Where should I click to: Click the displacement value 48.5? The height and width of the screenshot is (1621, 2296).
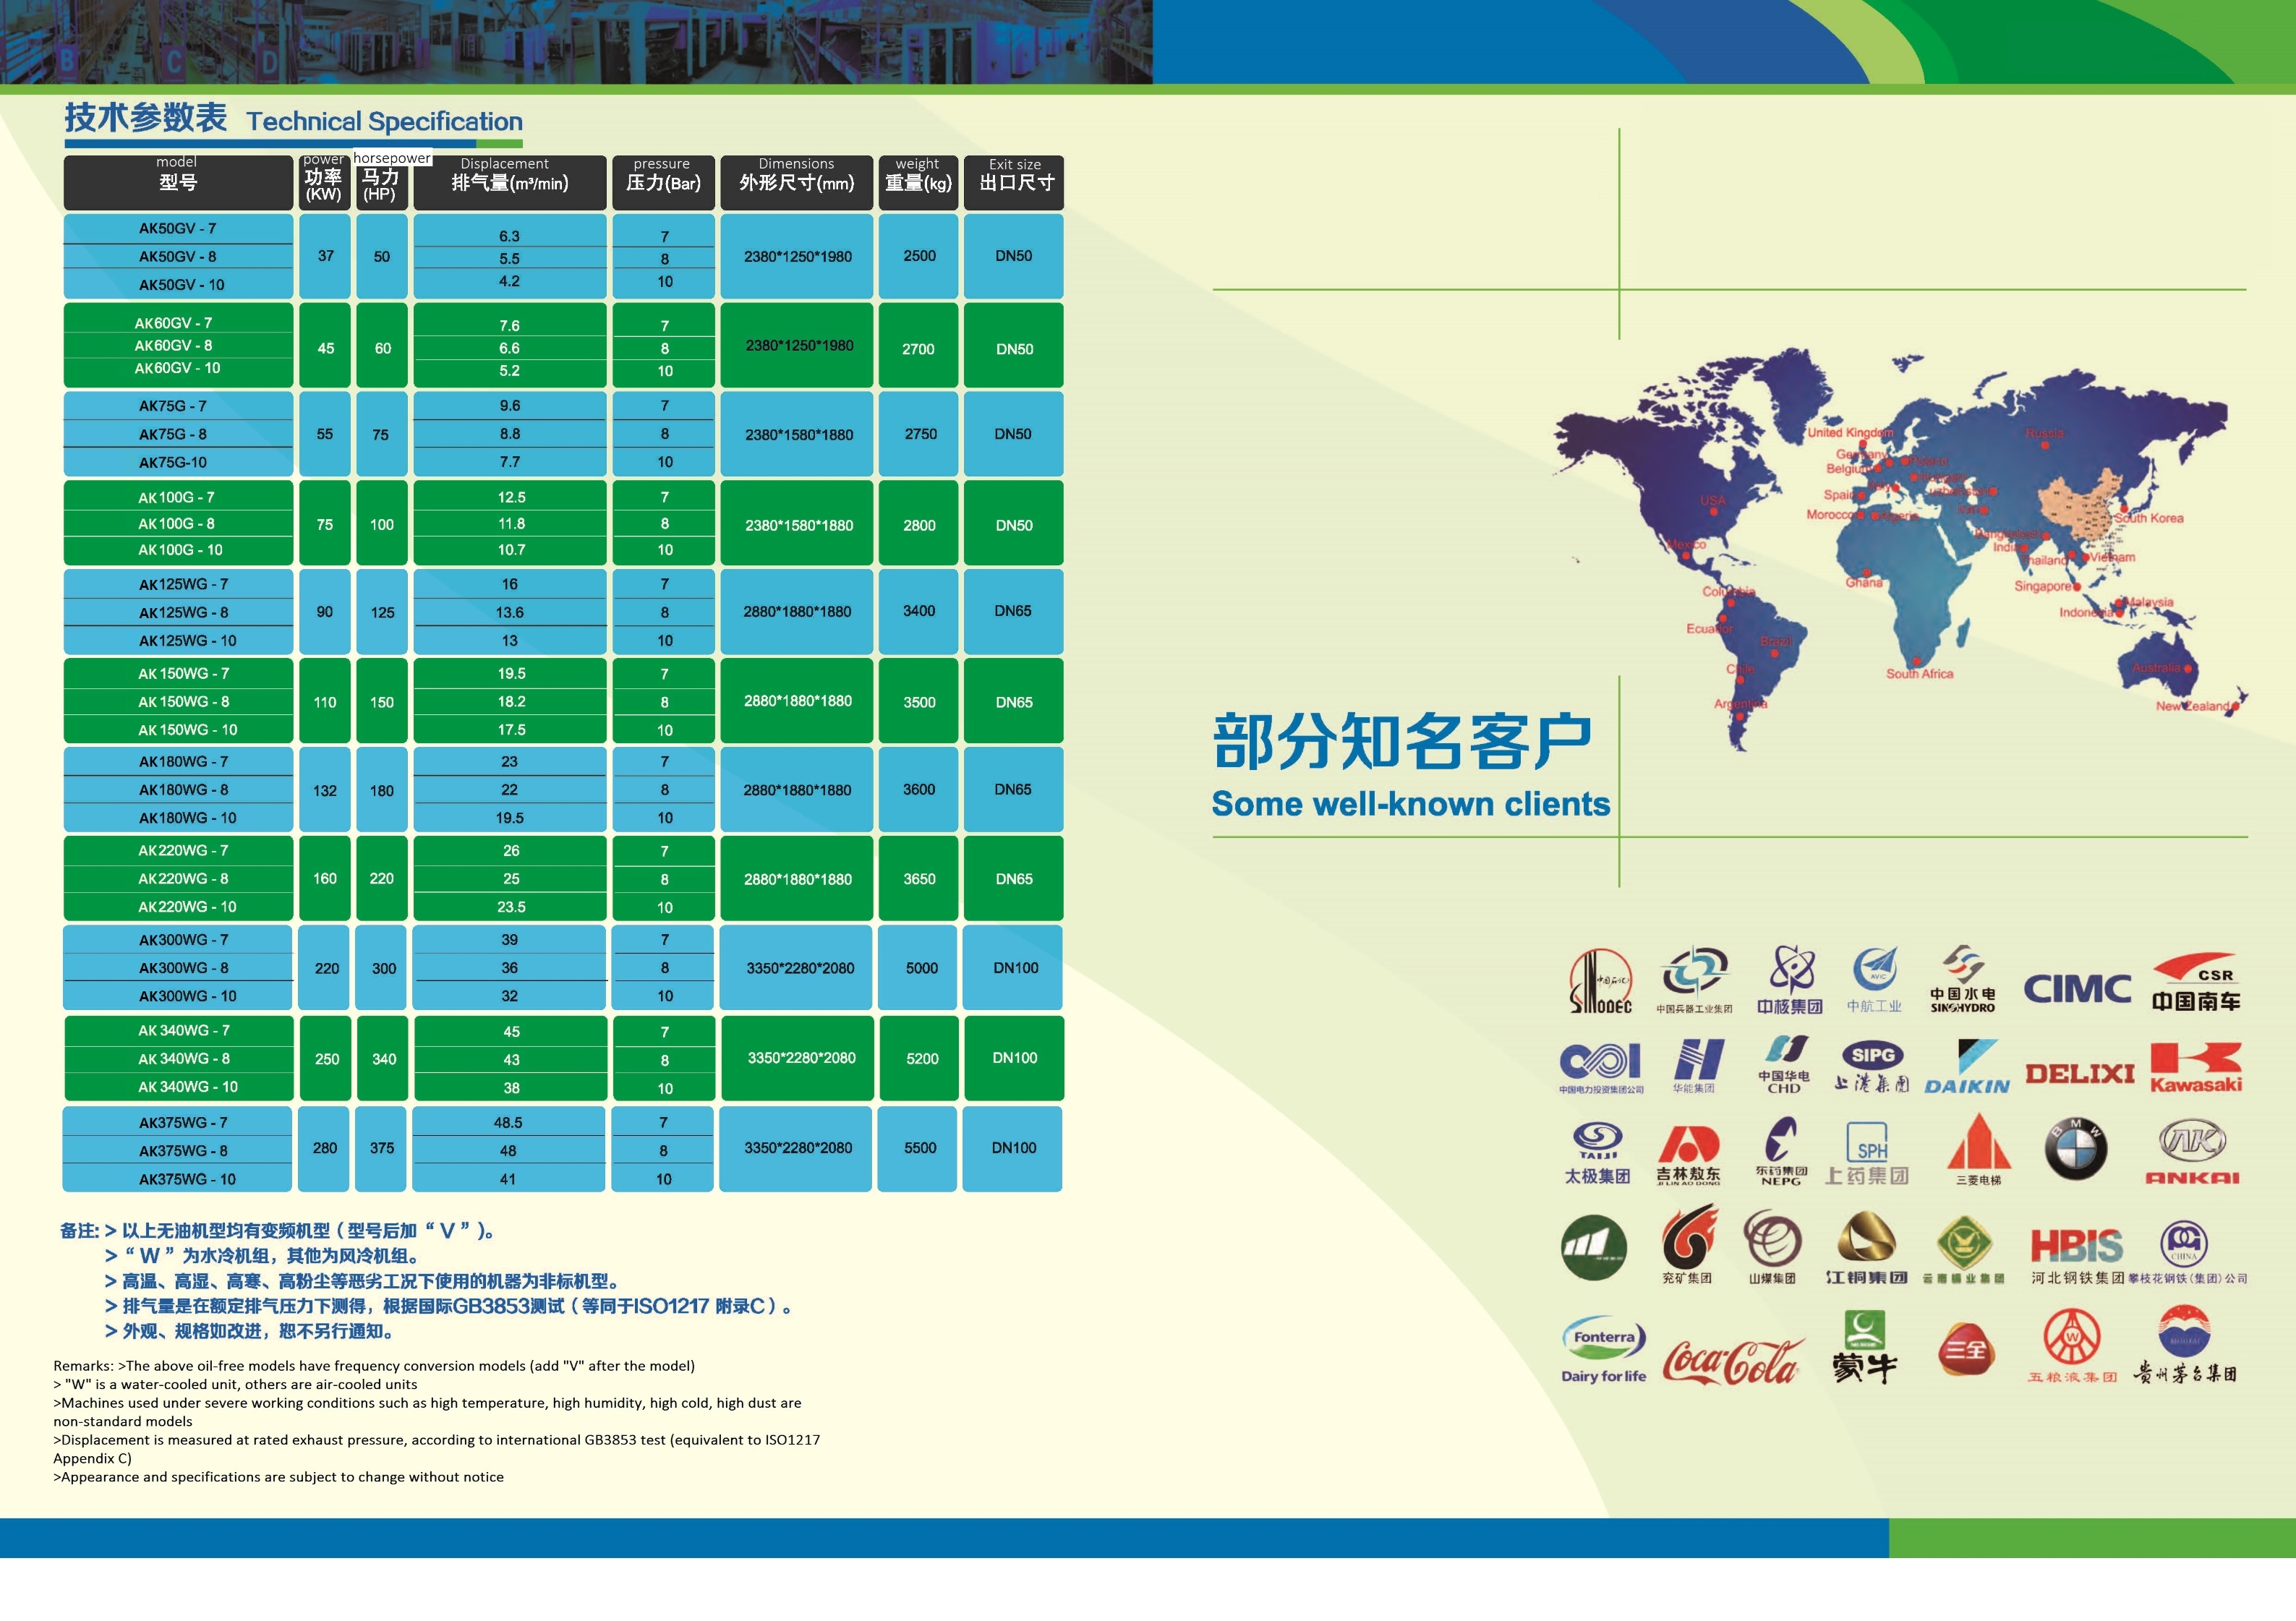(508, 1123)
